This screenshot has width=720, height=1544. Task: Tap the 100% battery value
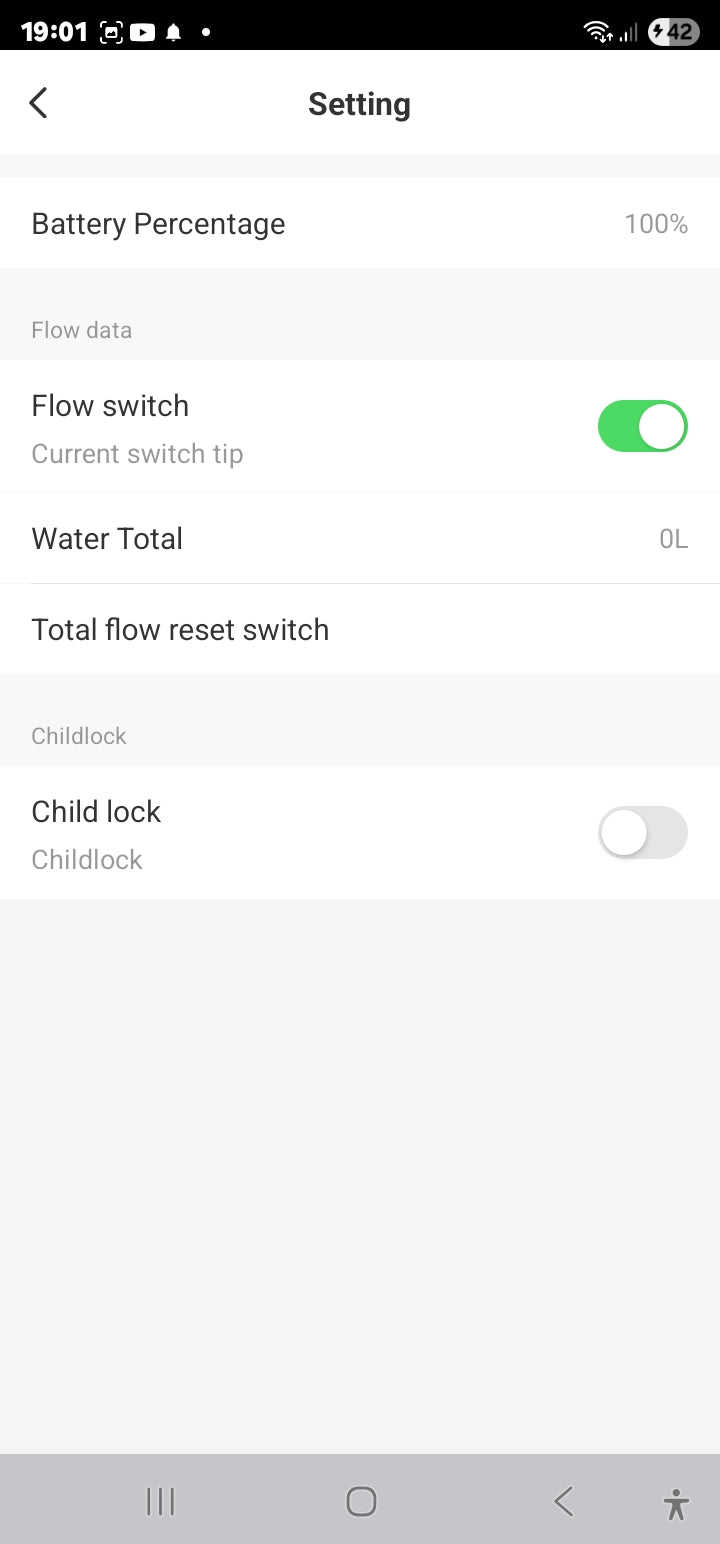(x=656, y=224)
